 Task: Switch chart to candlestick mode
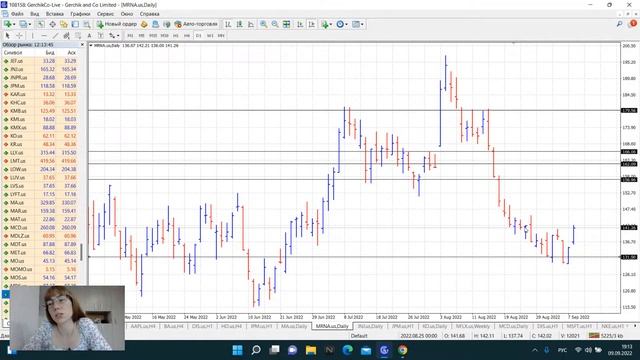240,24
